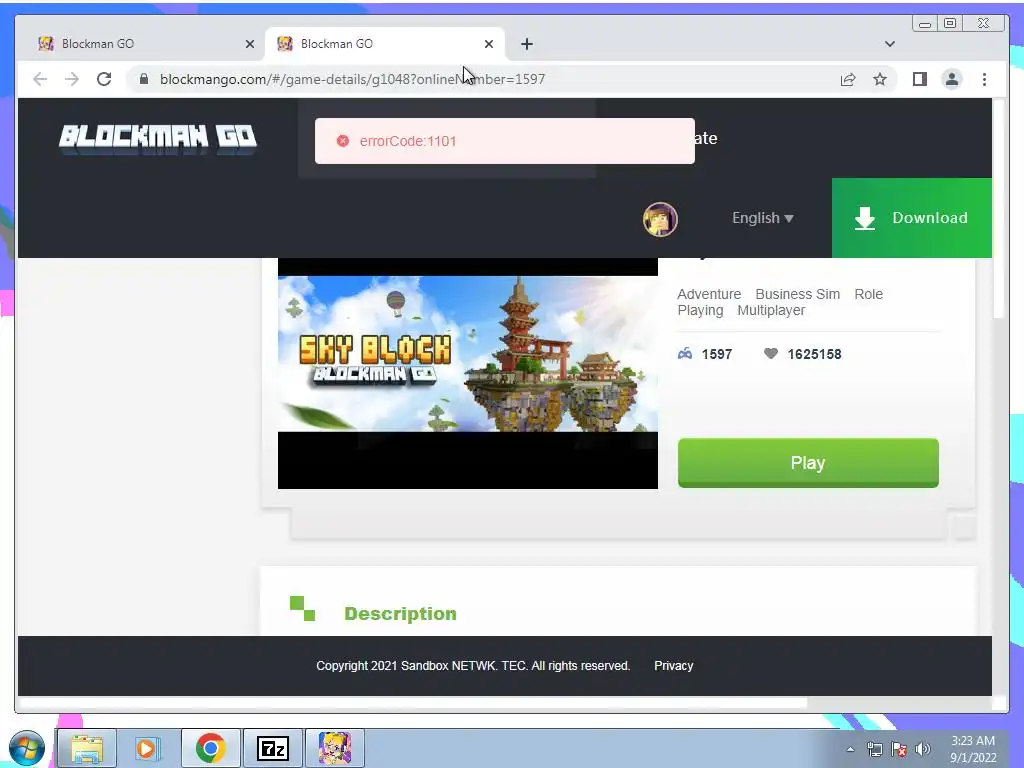Click the Sky Block game banner
The image size is (1024, 768).
(x=468, y=353)
